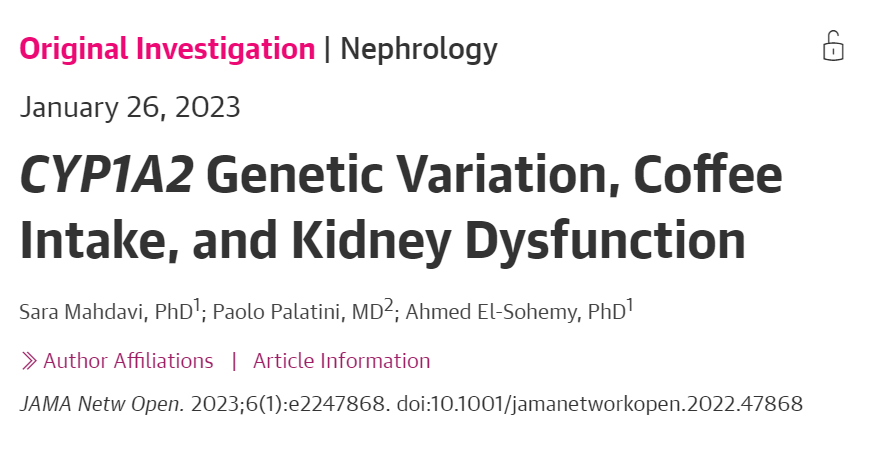Click the publication date January 26, 2023

point(130,107)
